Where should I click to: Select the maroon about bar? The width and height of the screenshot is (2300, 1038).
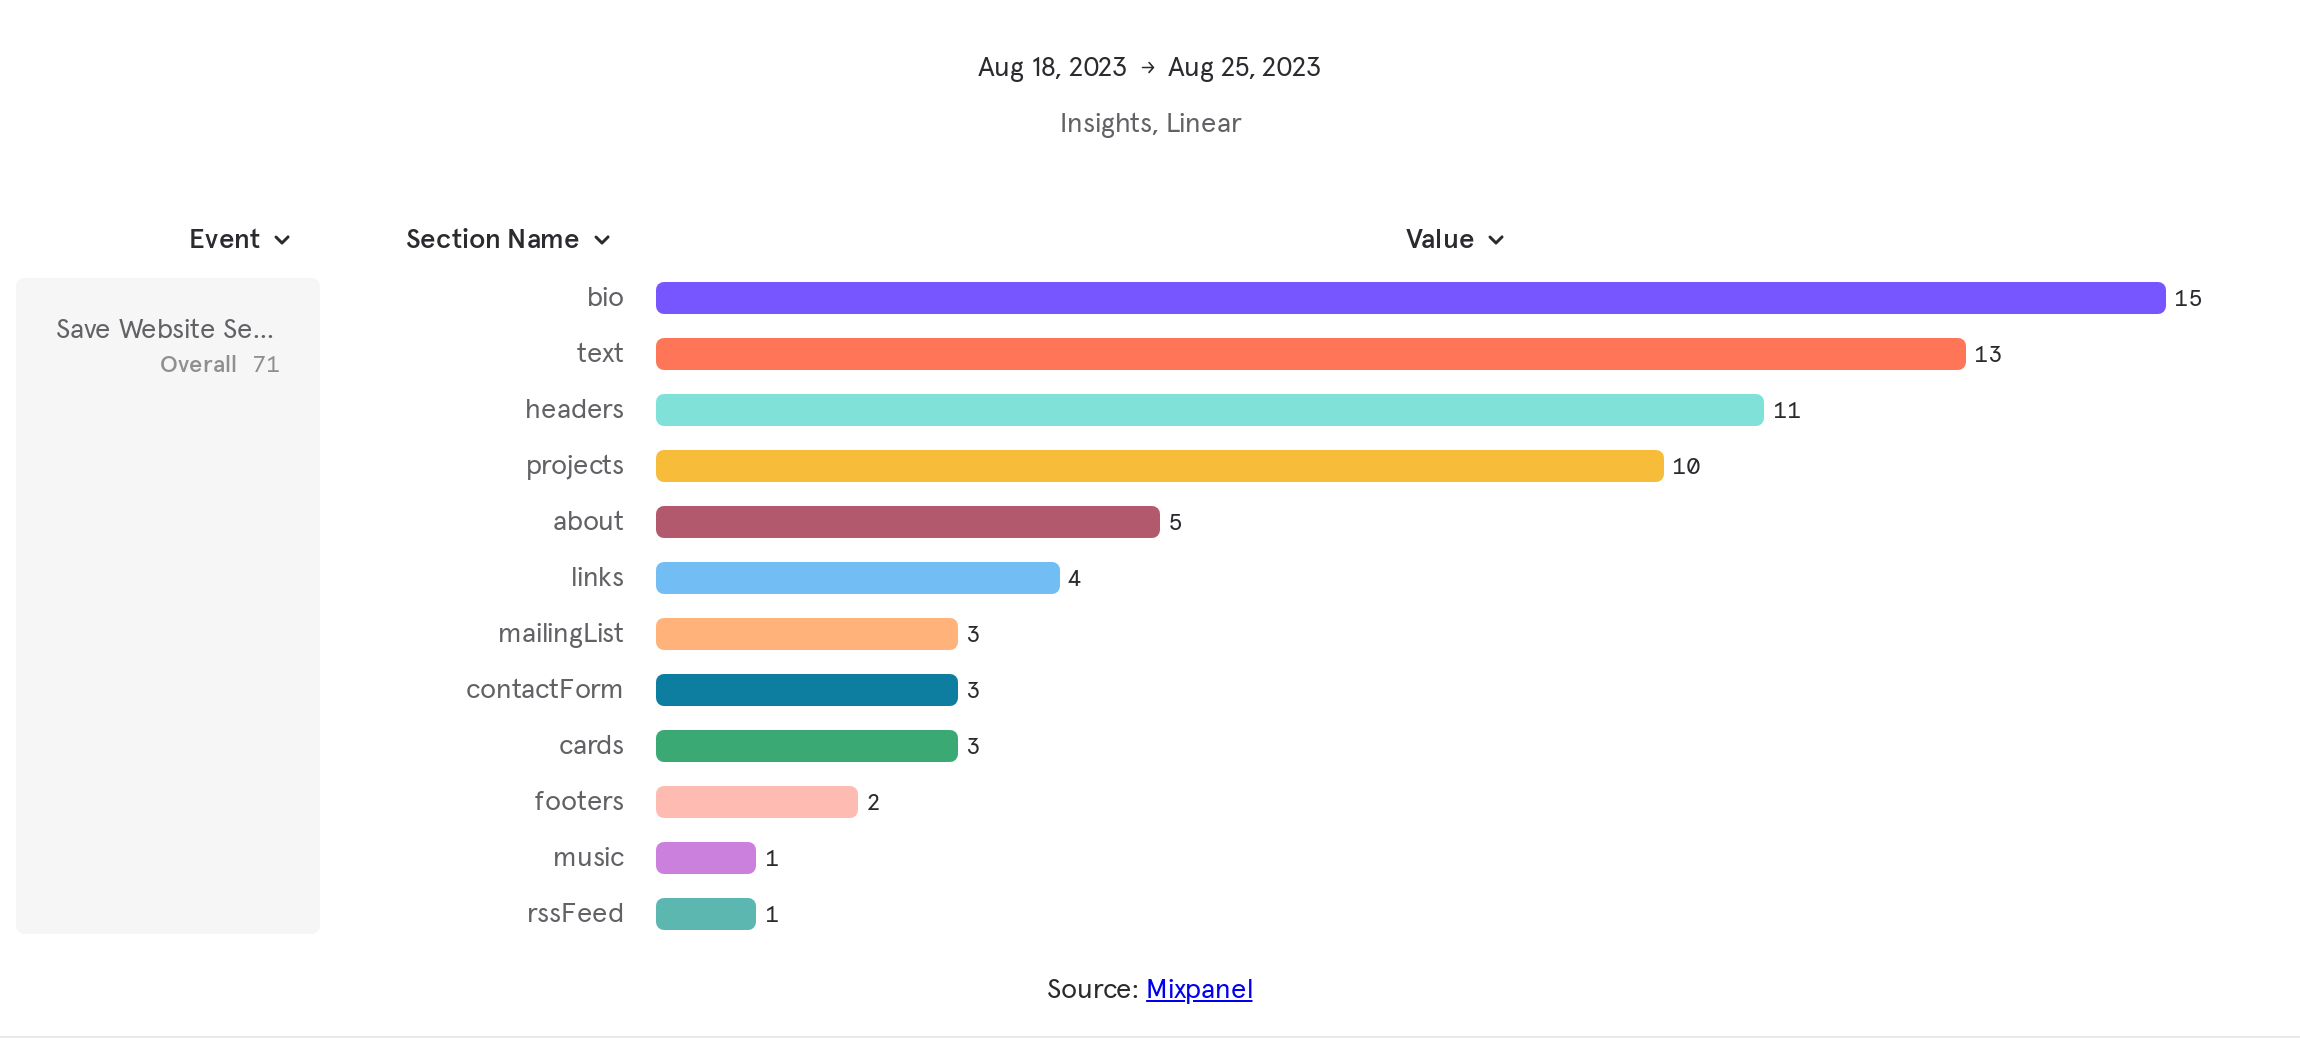click(907, 522)
